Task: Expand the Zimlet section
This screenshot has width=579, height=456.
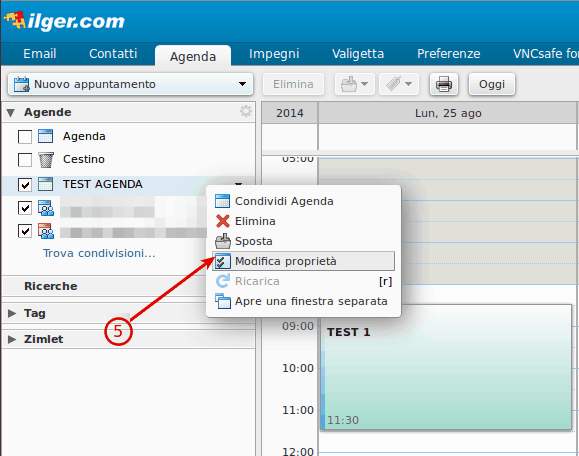Action: coord(12,339)
